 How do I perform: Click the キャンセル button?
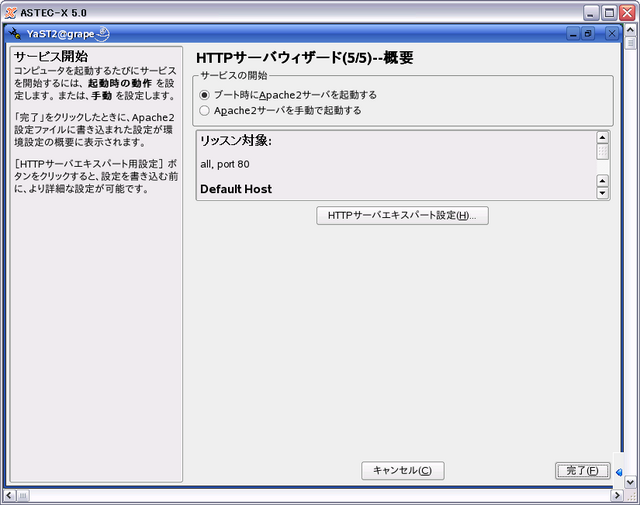point(402,471)
